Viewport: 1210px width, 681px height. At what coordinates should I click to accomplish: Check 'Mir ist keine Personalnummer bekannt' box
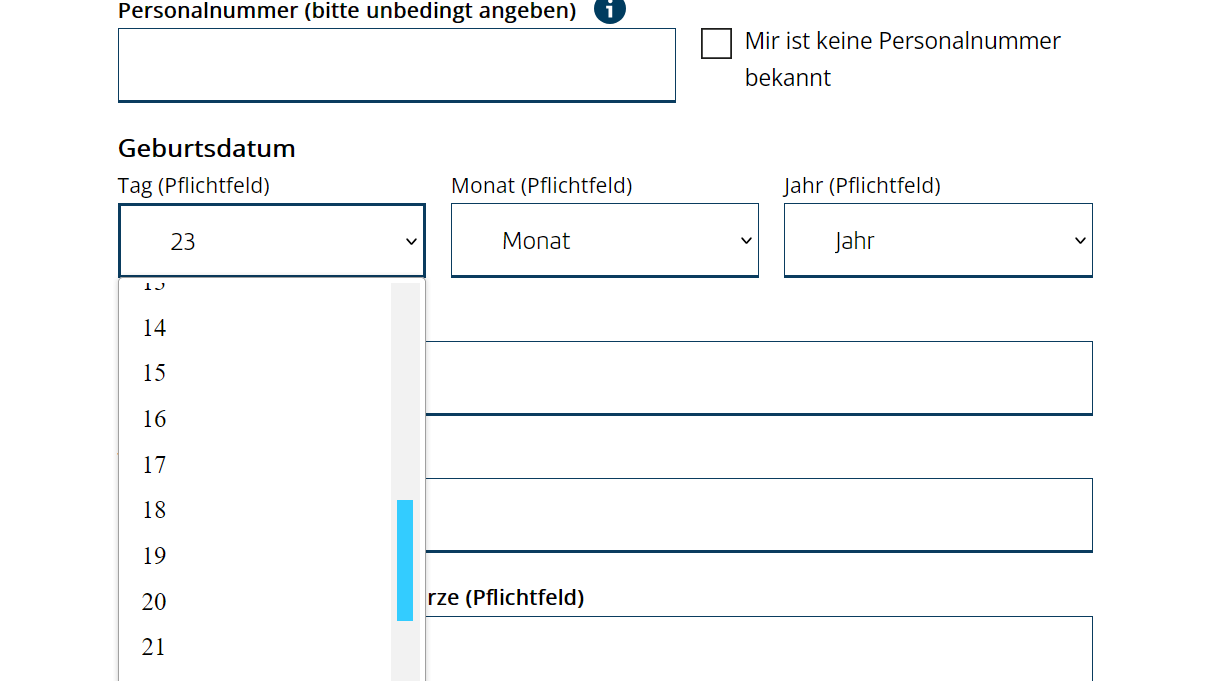[x=716, y=44]
